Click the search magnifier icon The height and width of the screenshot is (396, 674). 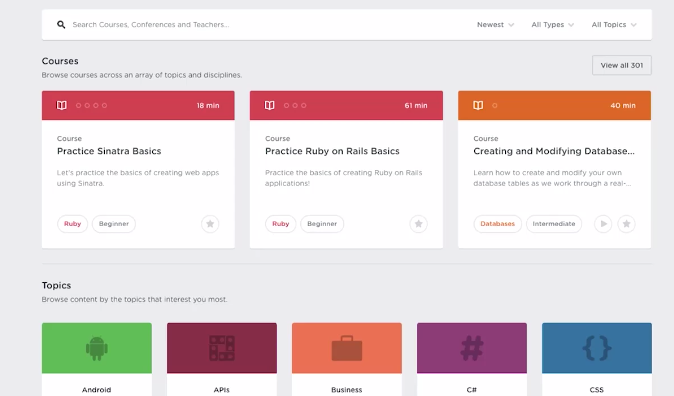coord(61,25)
